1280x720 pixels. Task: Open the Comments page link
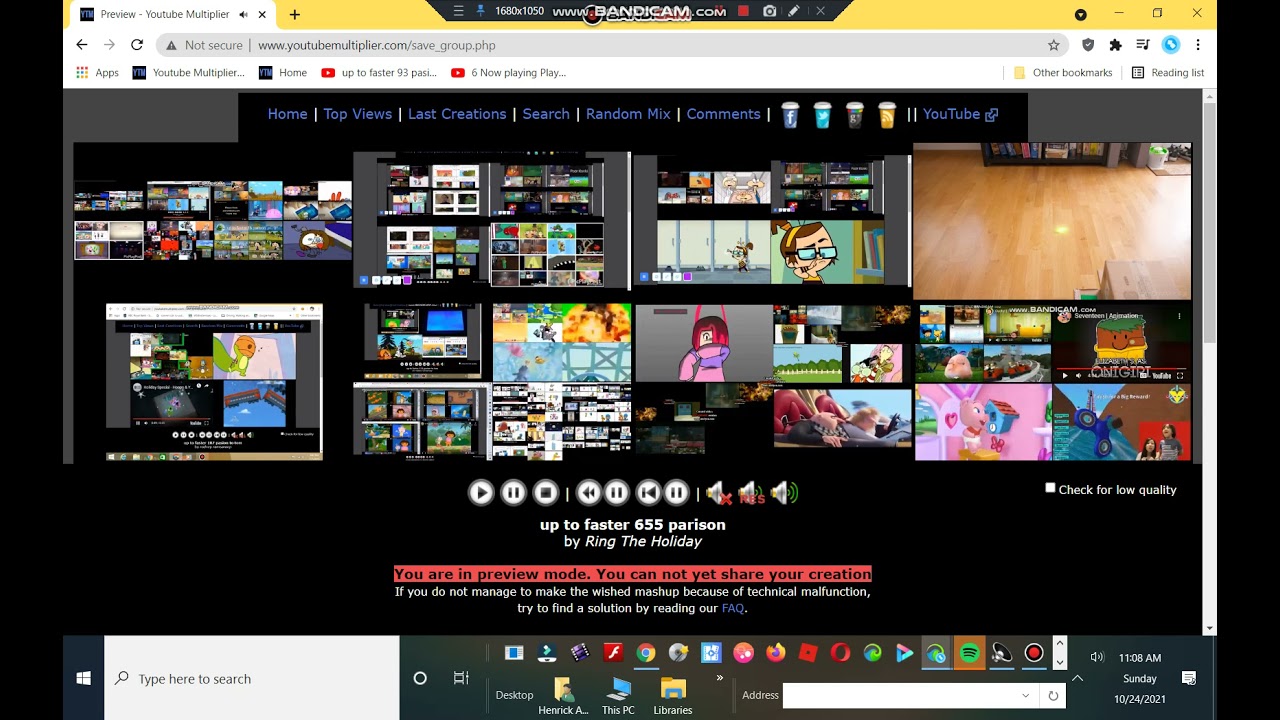point(724,114)
